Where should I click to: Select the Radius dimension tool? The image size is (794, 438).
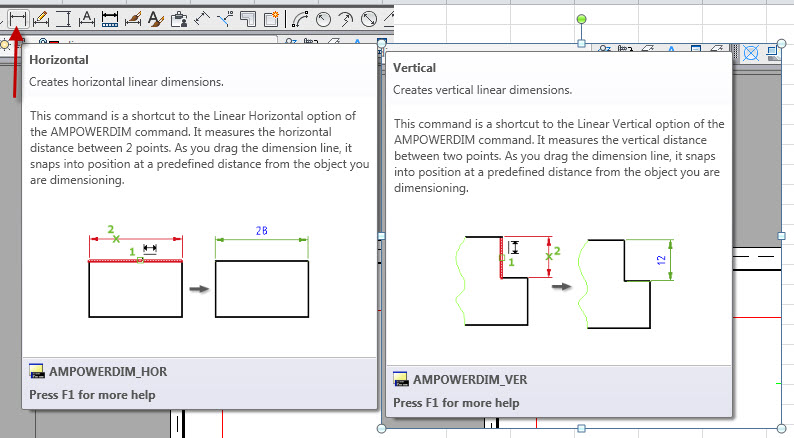(323, 19)
